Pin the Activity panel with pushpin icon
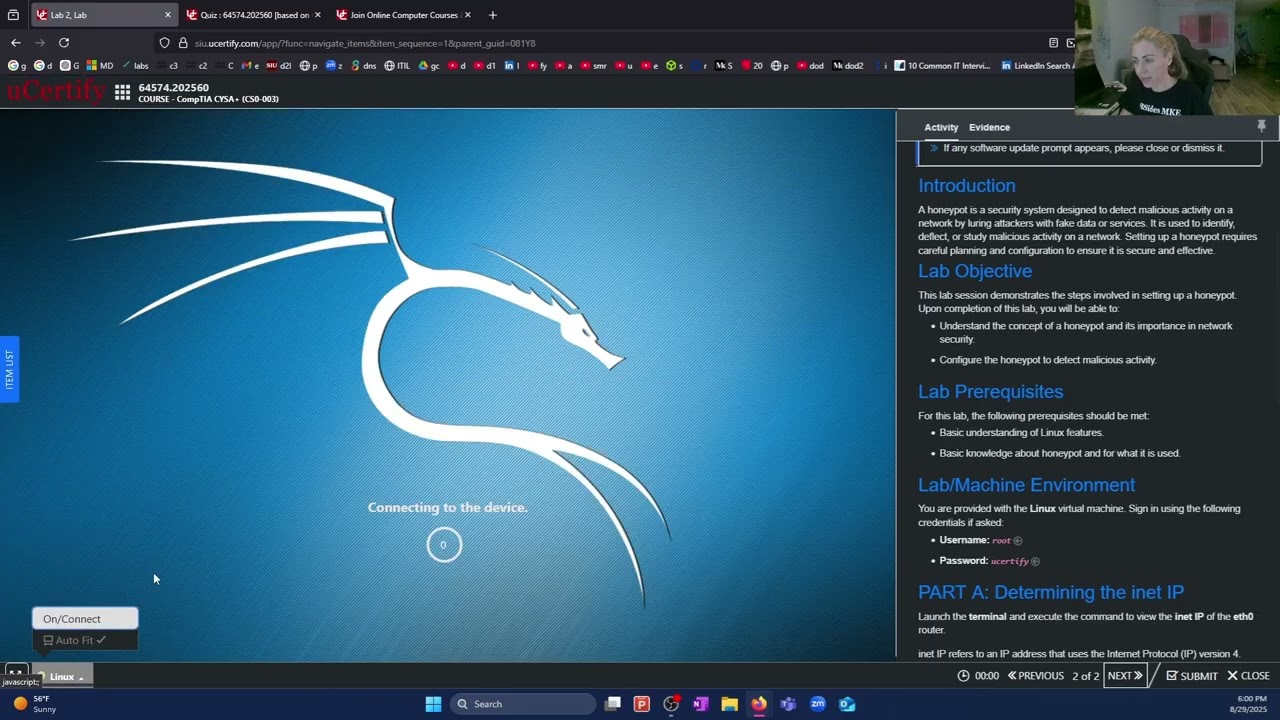Viewport: 1280px width, 720px height. coord(1261,126)
